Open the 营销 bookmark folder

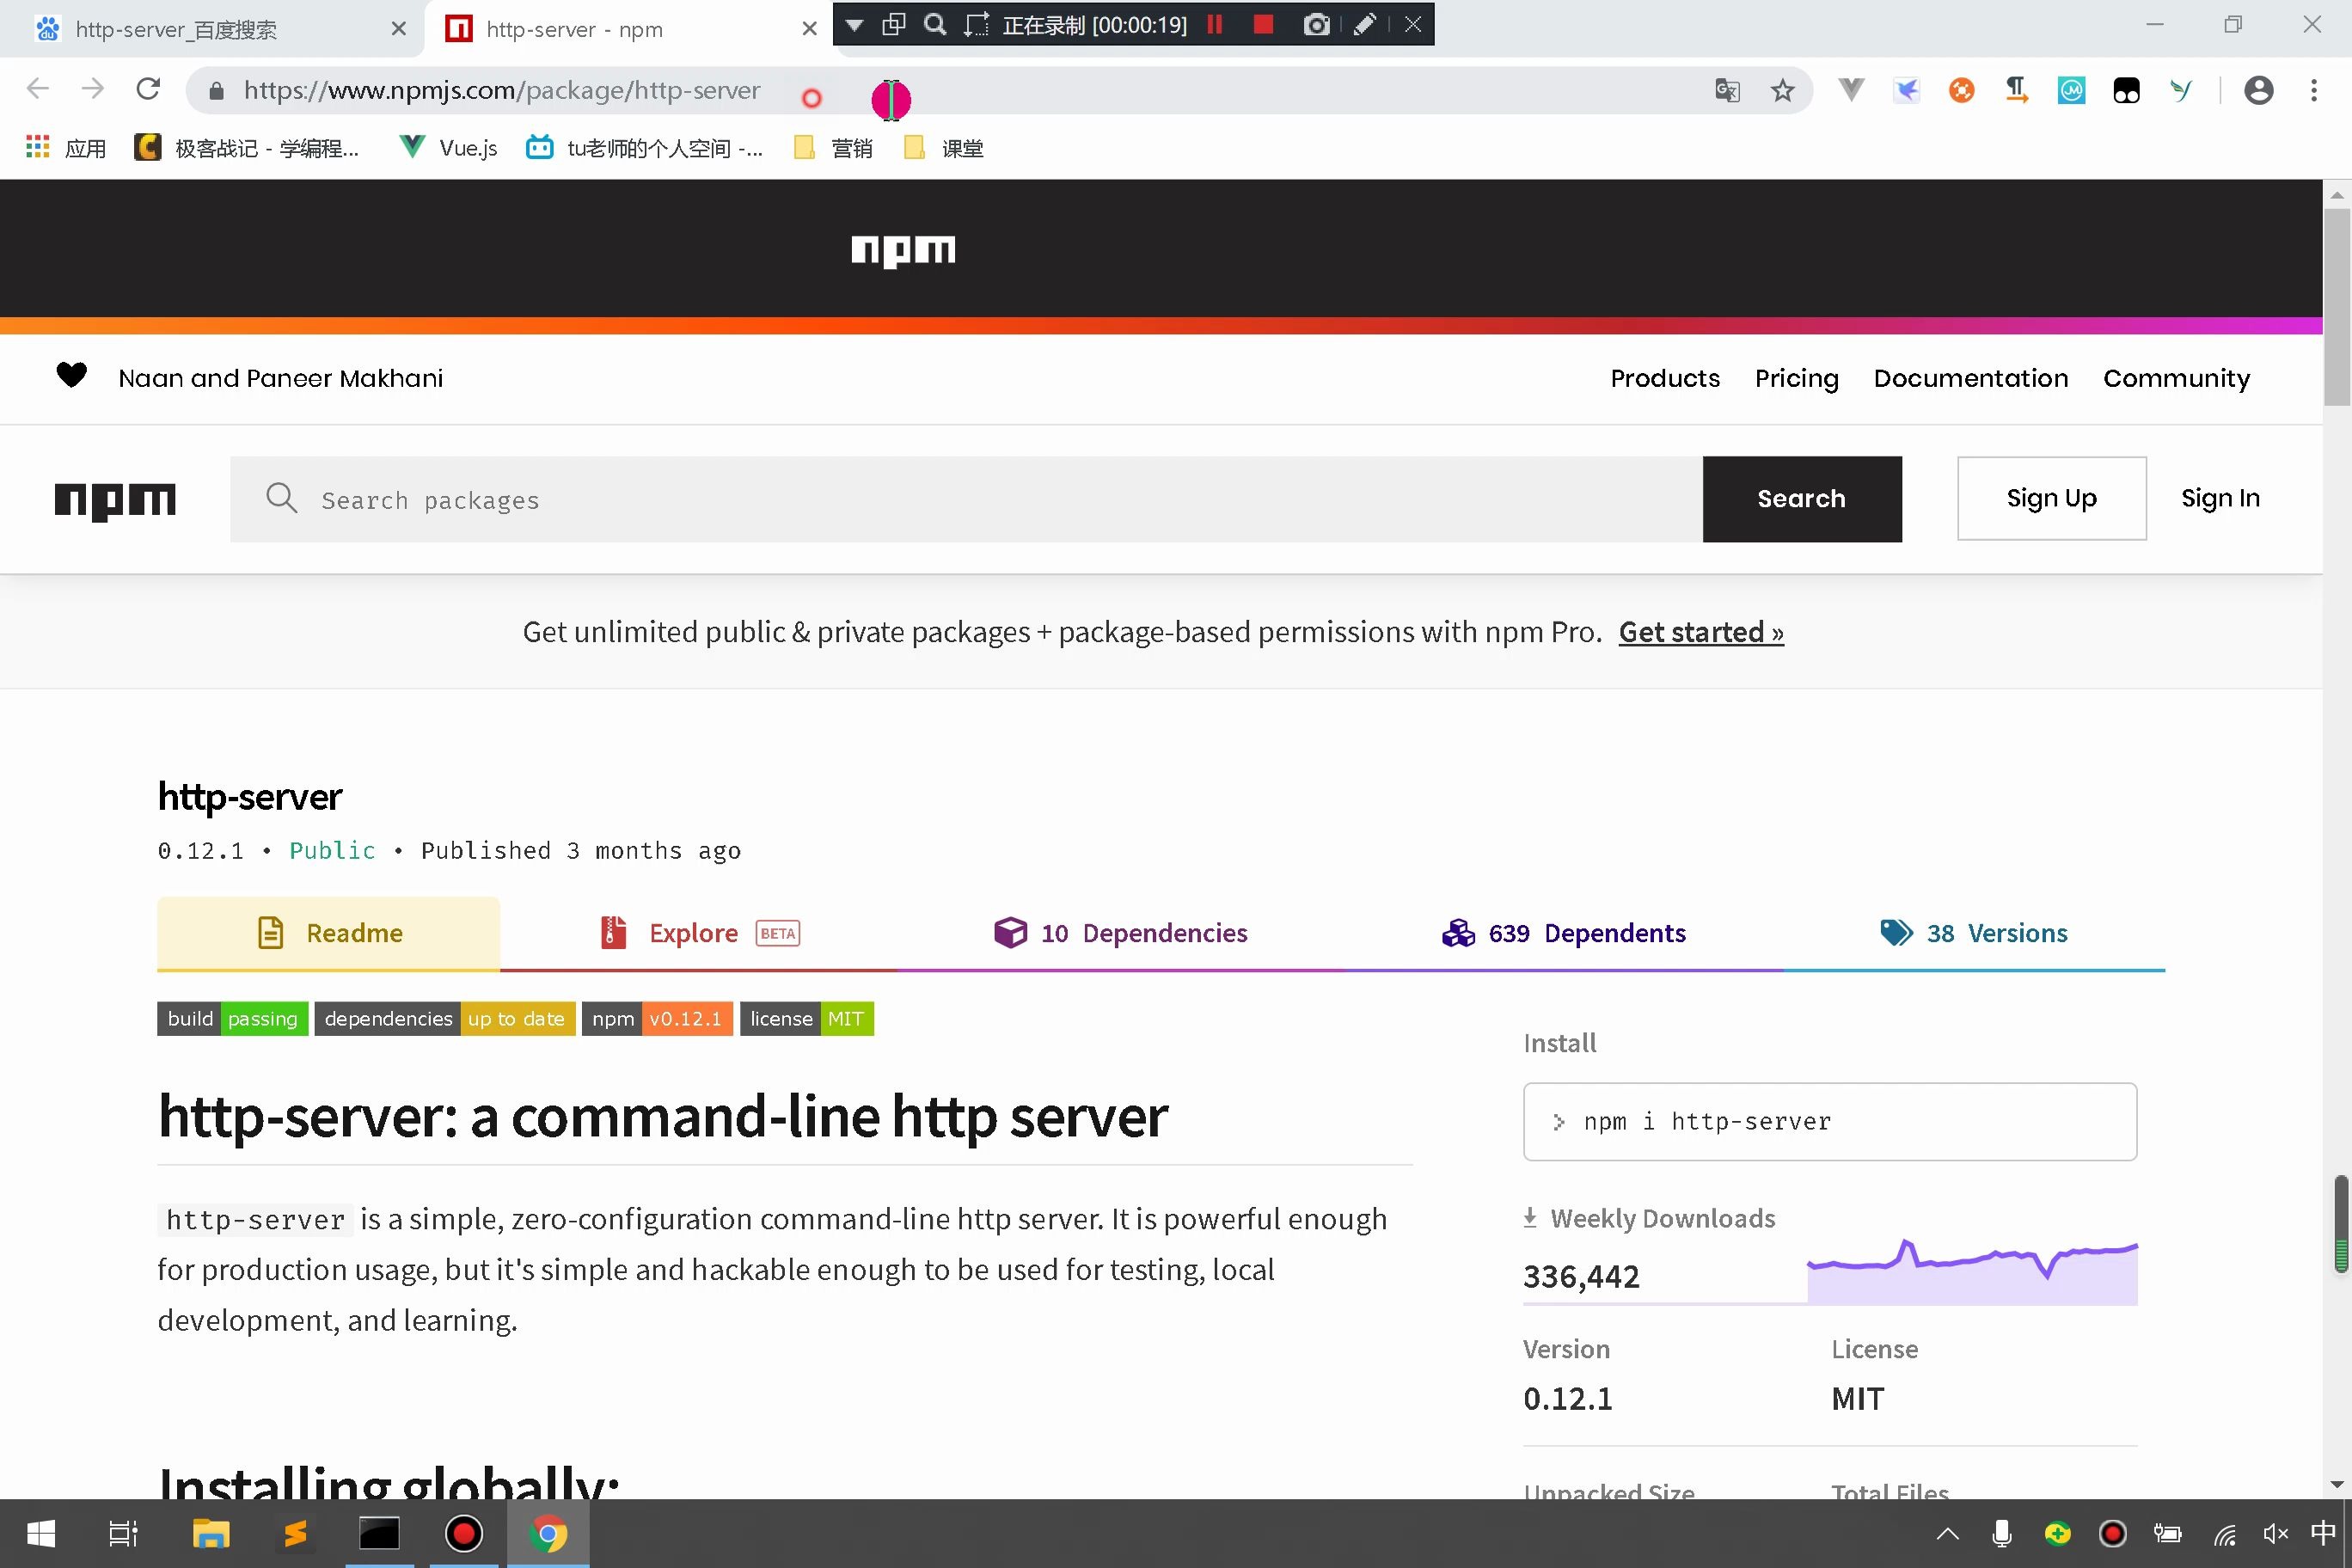[833, 148]
